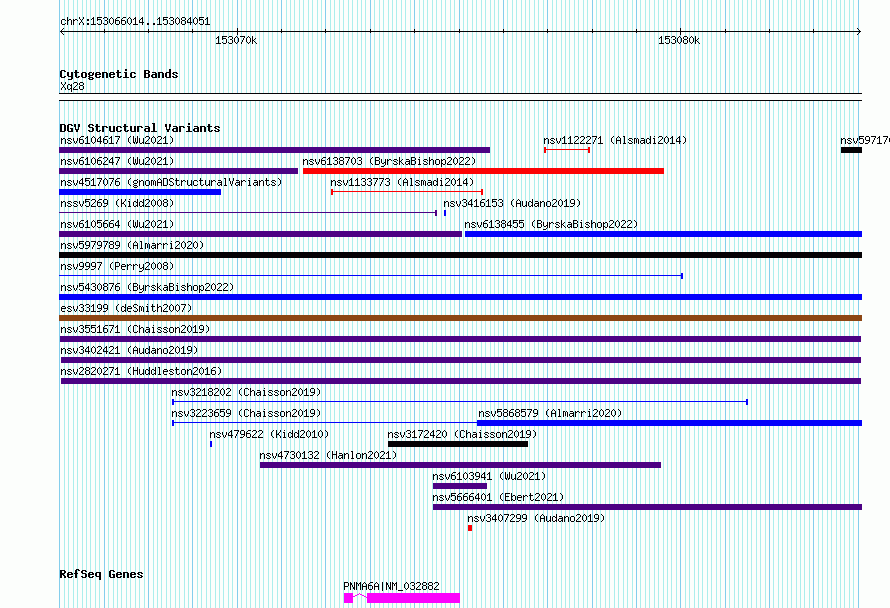Select the small red nsv3407299 marker
The width and height of the screenshot is (890, 608).
pyautogui.click(x=470, y=528)
